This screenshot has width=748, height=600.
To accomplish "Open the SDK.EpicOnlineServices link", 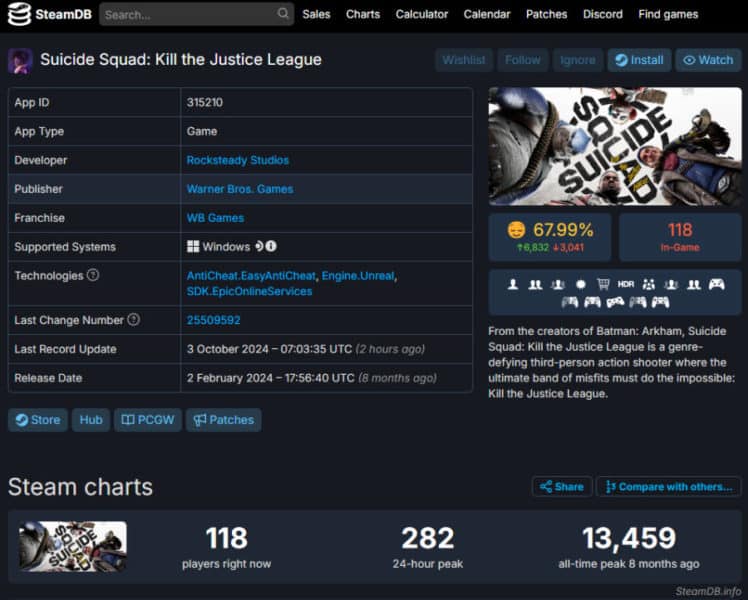I will [249, 291].
